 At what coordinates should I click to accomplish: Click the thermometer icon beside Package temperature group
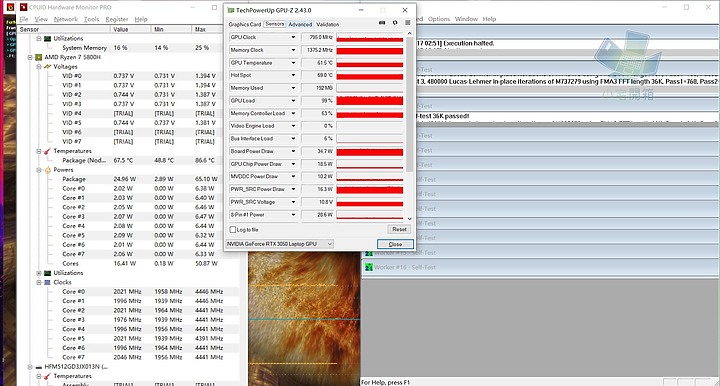pos(47,151)
